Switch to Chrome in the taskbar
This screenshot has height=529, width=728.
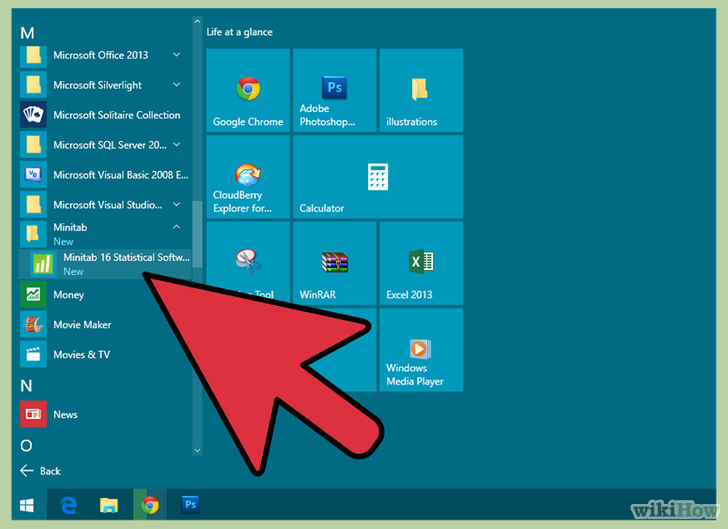coord(150,505)
